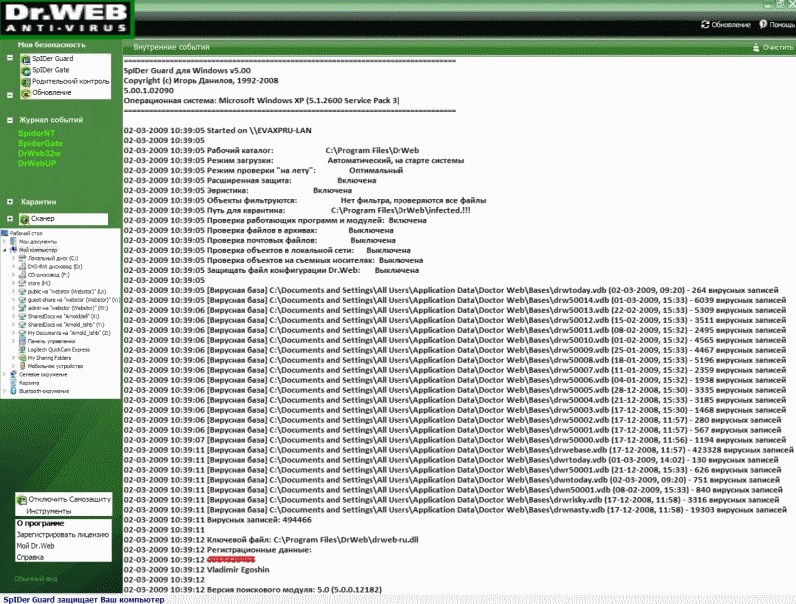This screenshot has width=796, height=604.
Task: Expand the guest-share на "webstor" tree node
Action: [14, 300]
